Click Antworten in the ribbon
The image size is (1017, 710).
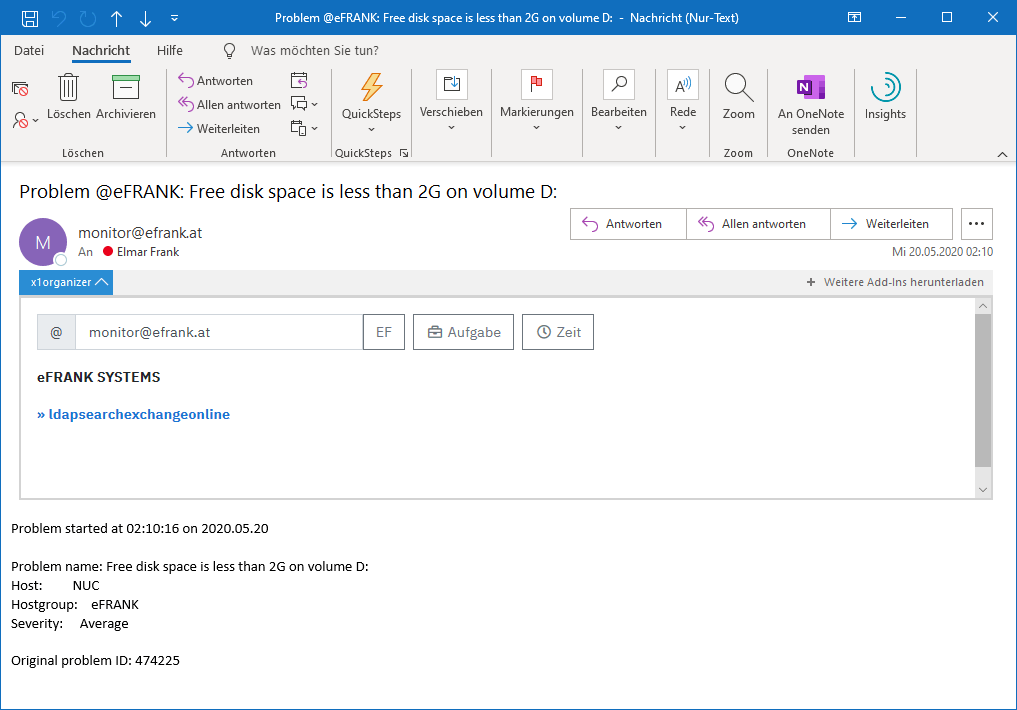tap(215, 80)
